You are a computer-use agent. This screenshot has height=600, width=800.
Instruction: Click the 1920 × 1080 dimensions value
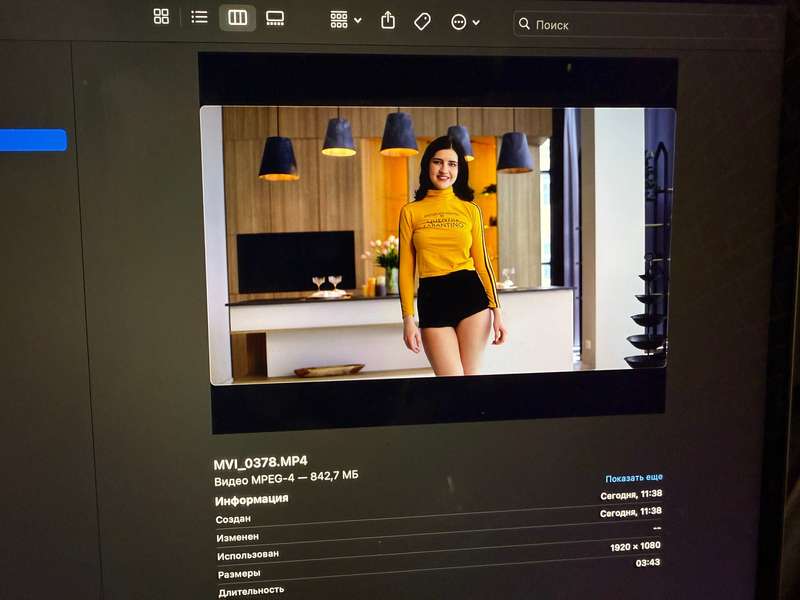pos(635,546)
